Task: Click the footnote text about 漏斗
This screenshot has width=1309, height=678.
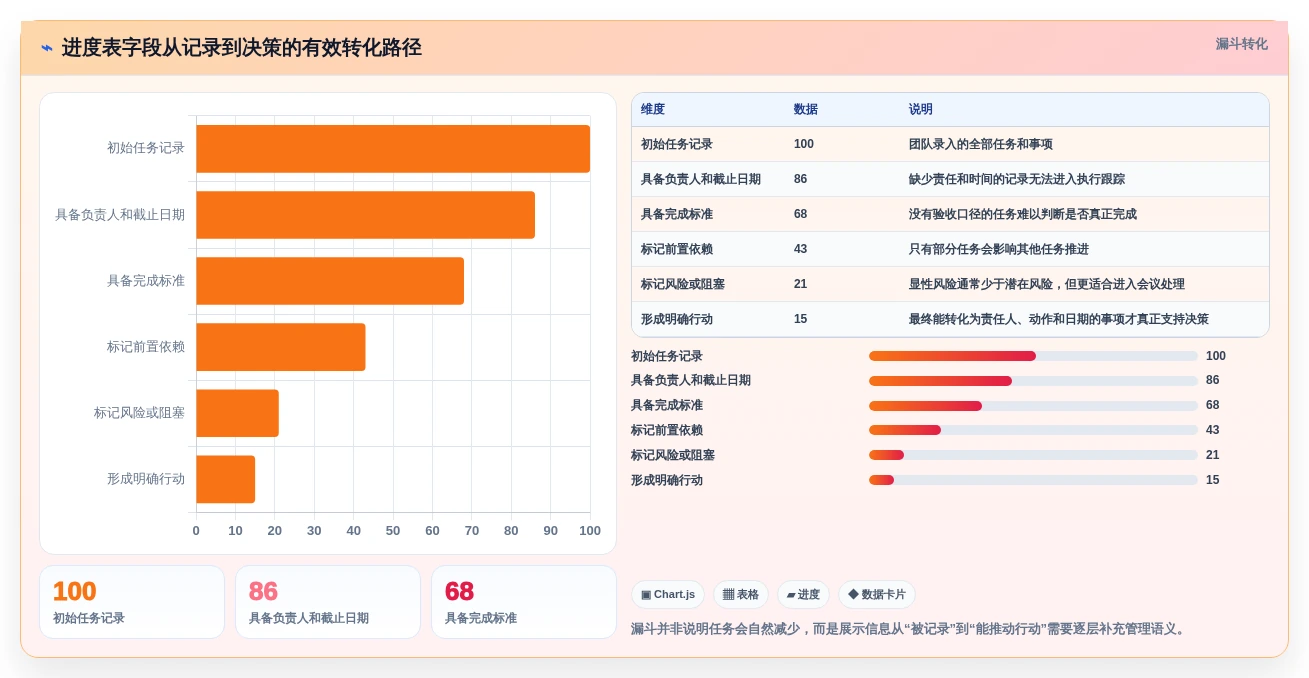Action: point(910,629)
